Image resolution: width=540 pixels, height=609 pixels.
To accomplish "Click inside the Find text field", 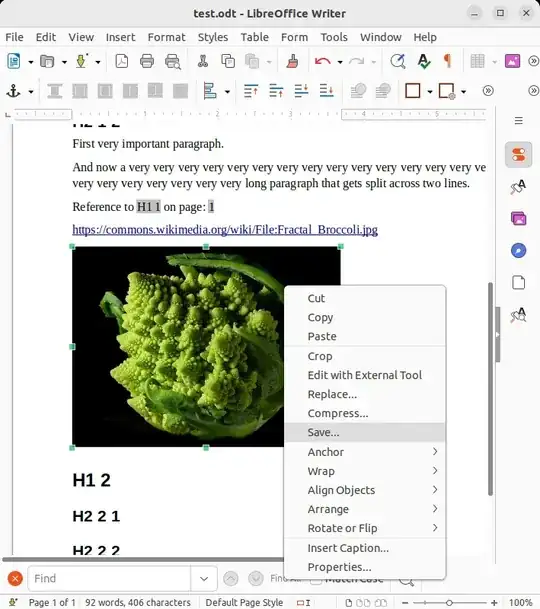I will (x=109, y=579).
